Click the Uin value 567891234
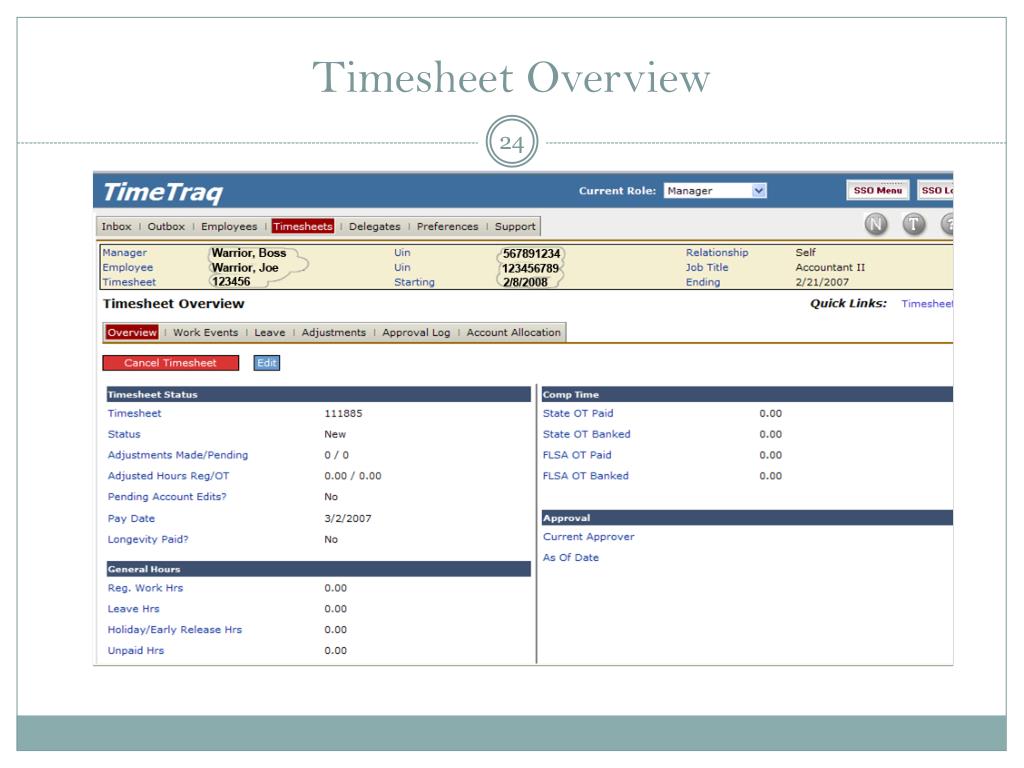The image size is (1024, 768). coord(532,253)
